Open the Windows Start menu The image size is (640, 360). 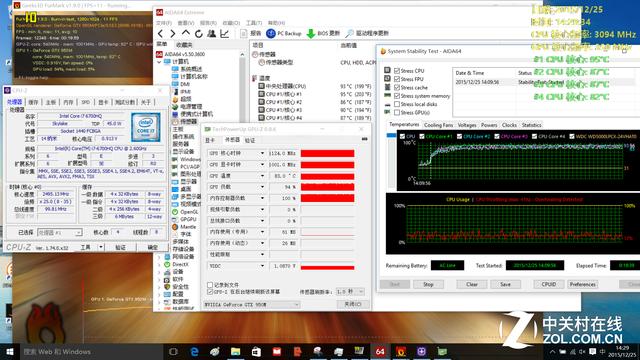tap(9, 351)
